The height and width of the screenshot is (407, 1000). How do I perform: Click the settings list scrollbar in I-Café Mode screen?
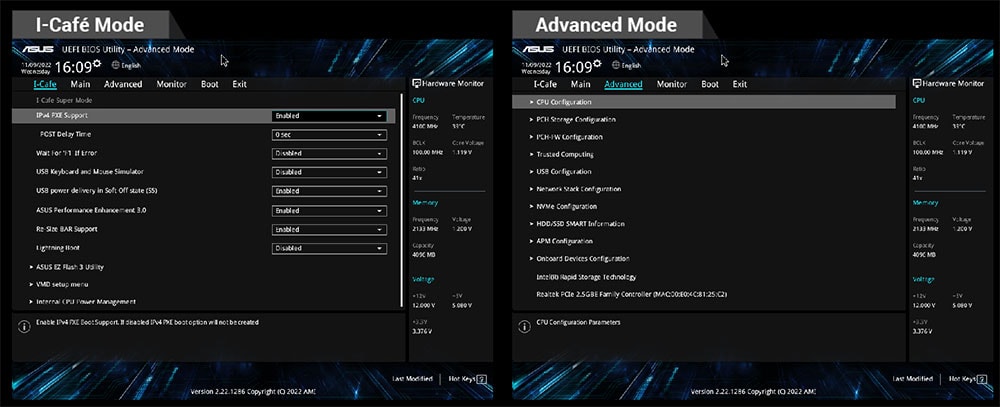401,200
